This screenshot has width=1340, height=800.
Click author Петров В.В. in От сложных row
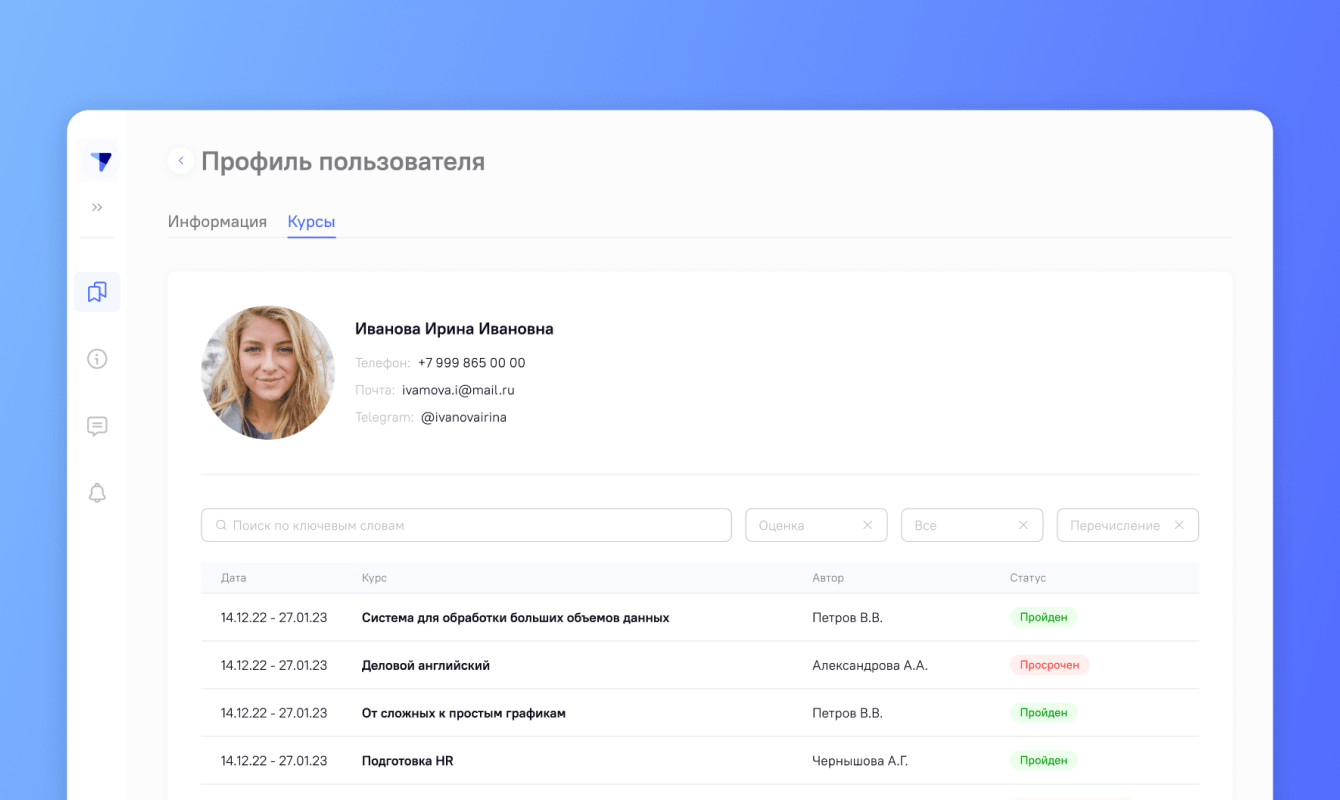[x=847, y=713]
